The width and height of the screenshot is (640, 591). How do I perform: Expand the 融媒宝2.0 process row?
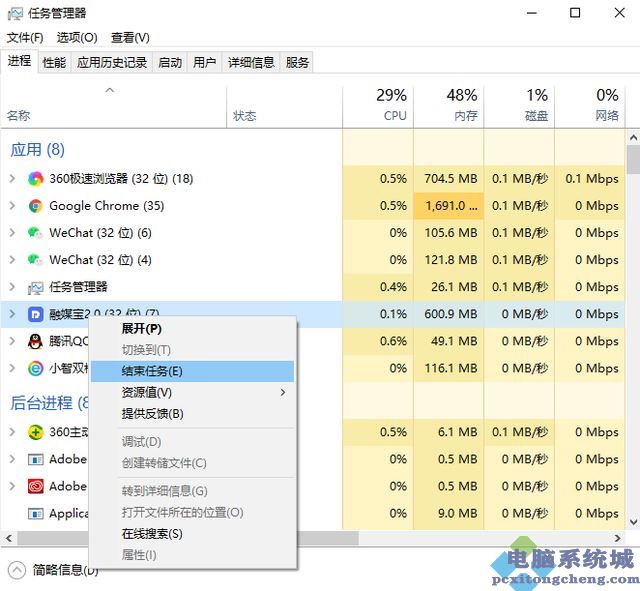pyautogui.click(x=12, y=314)
